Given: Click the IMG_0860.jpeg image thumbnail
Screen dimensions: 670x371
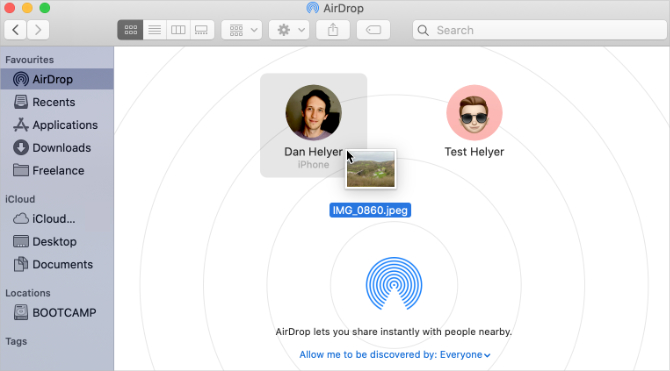Looking at the screenshot, I should pos(371,169).
